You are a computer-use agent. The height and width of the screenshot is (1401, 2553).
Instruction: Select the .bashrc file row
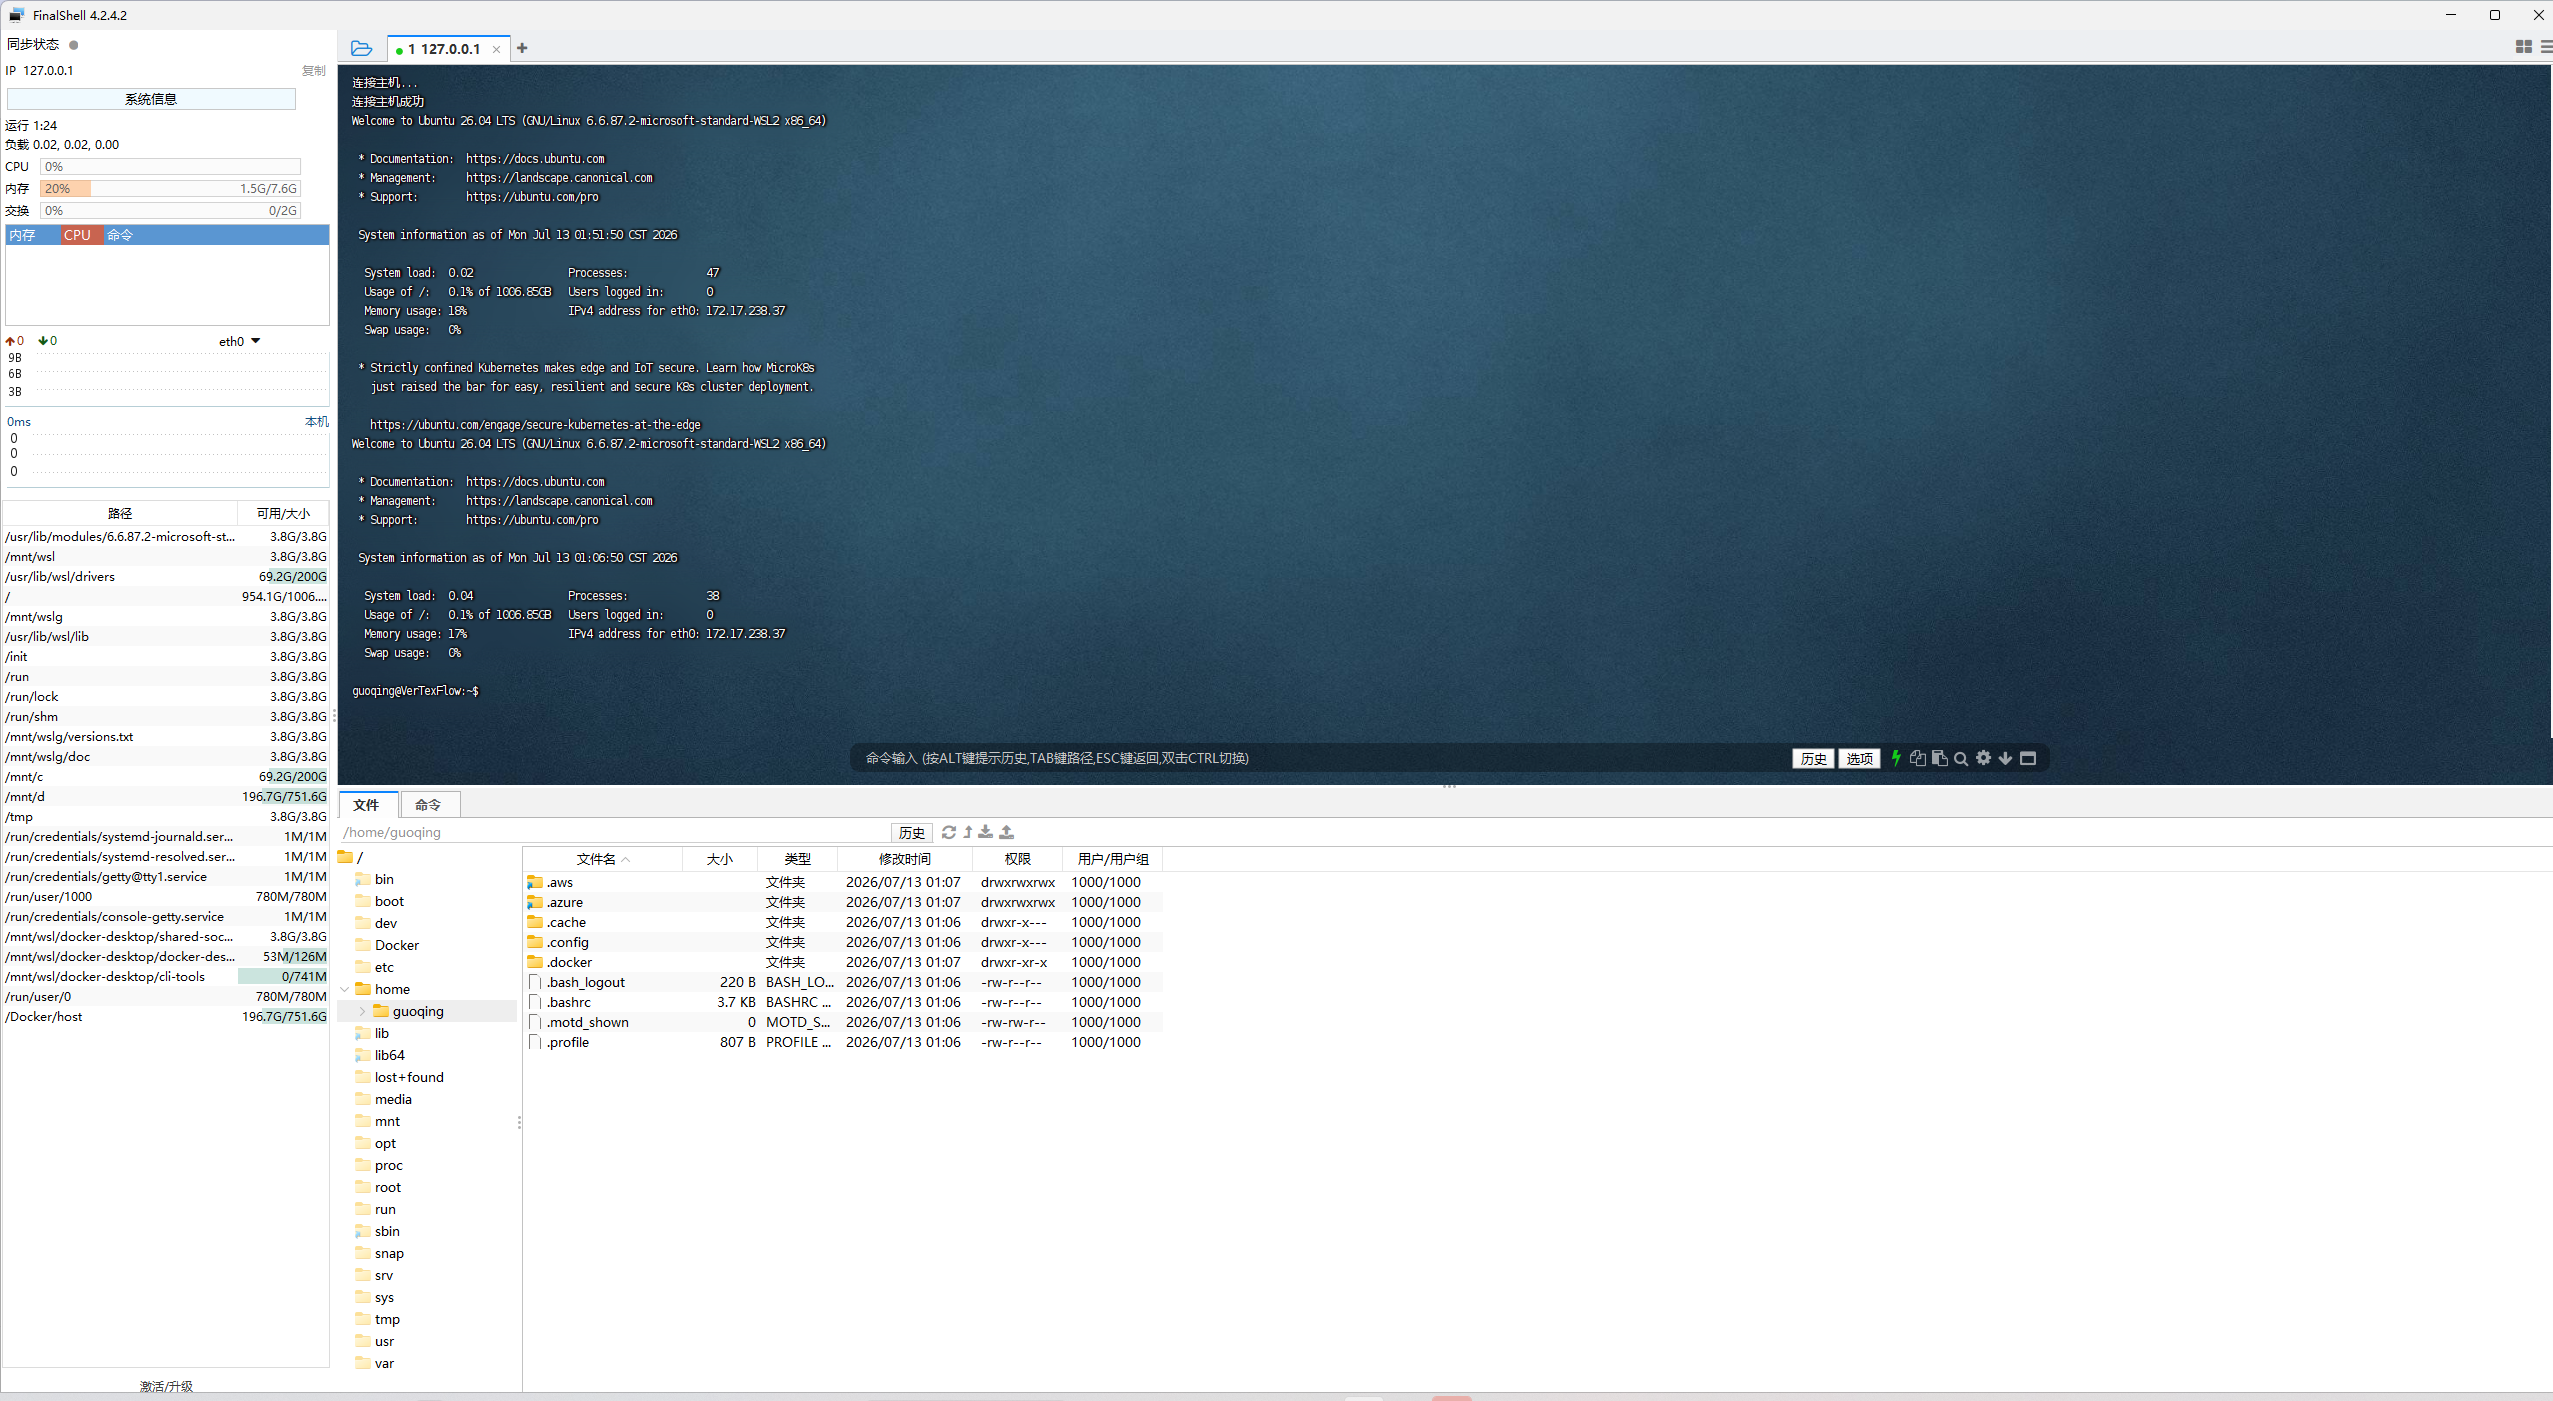click(x=843, y=1002)
